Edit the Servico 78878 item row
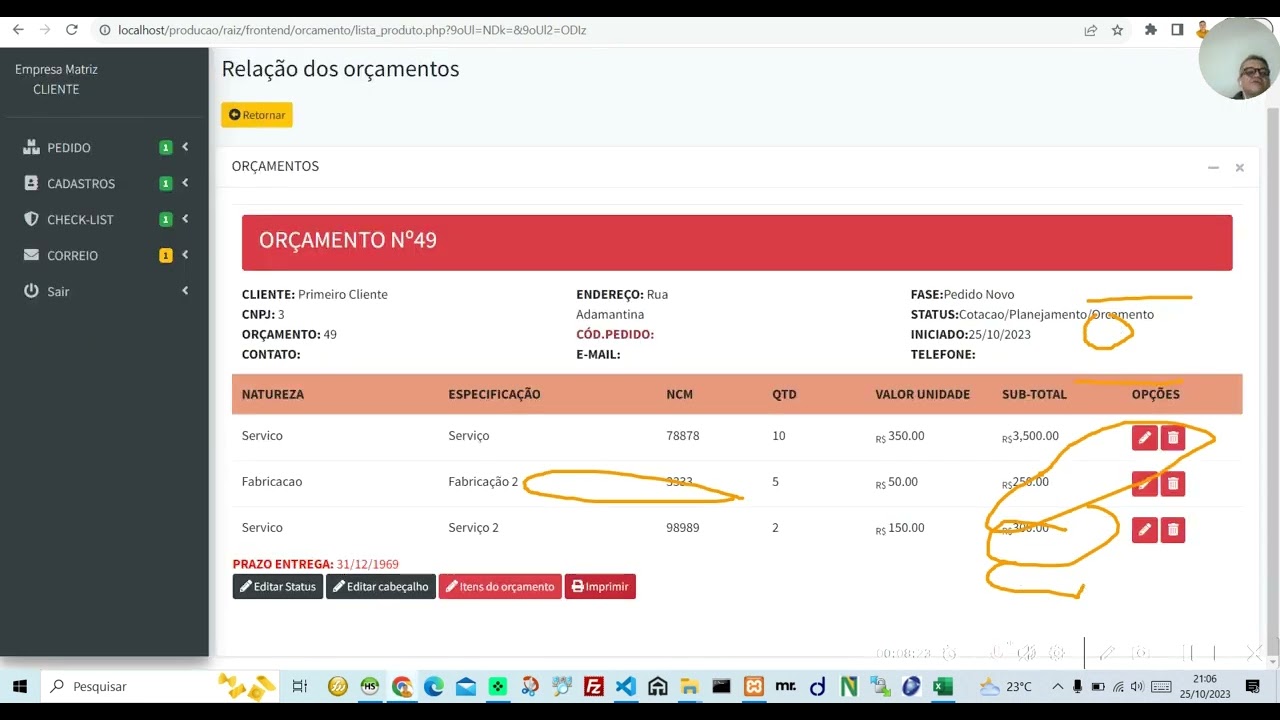This screenshot has width=1280, height=720. click(x=1144, y=438)
